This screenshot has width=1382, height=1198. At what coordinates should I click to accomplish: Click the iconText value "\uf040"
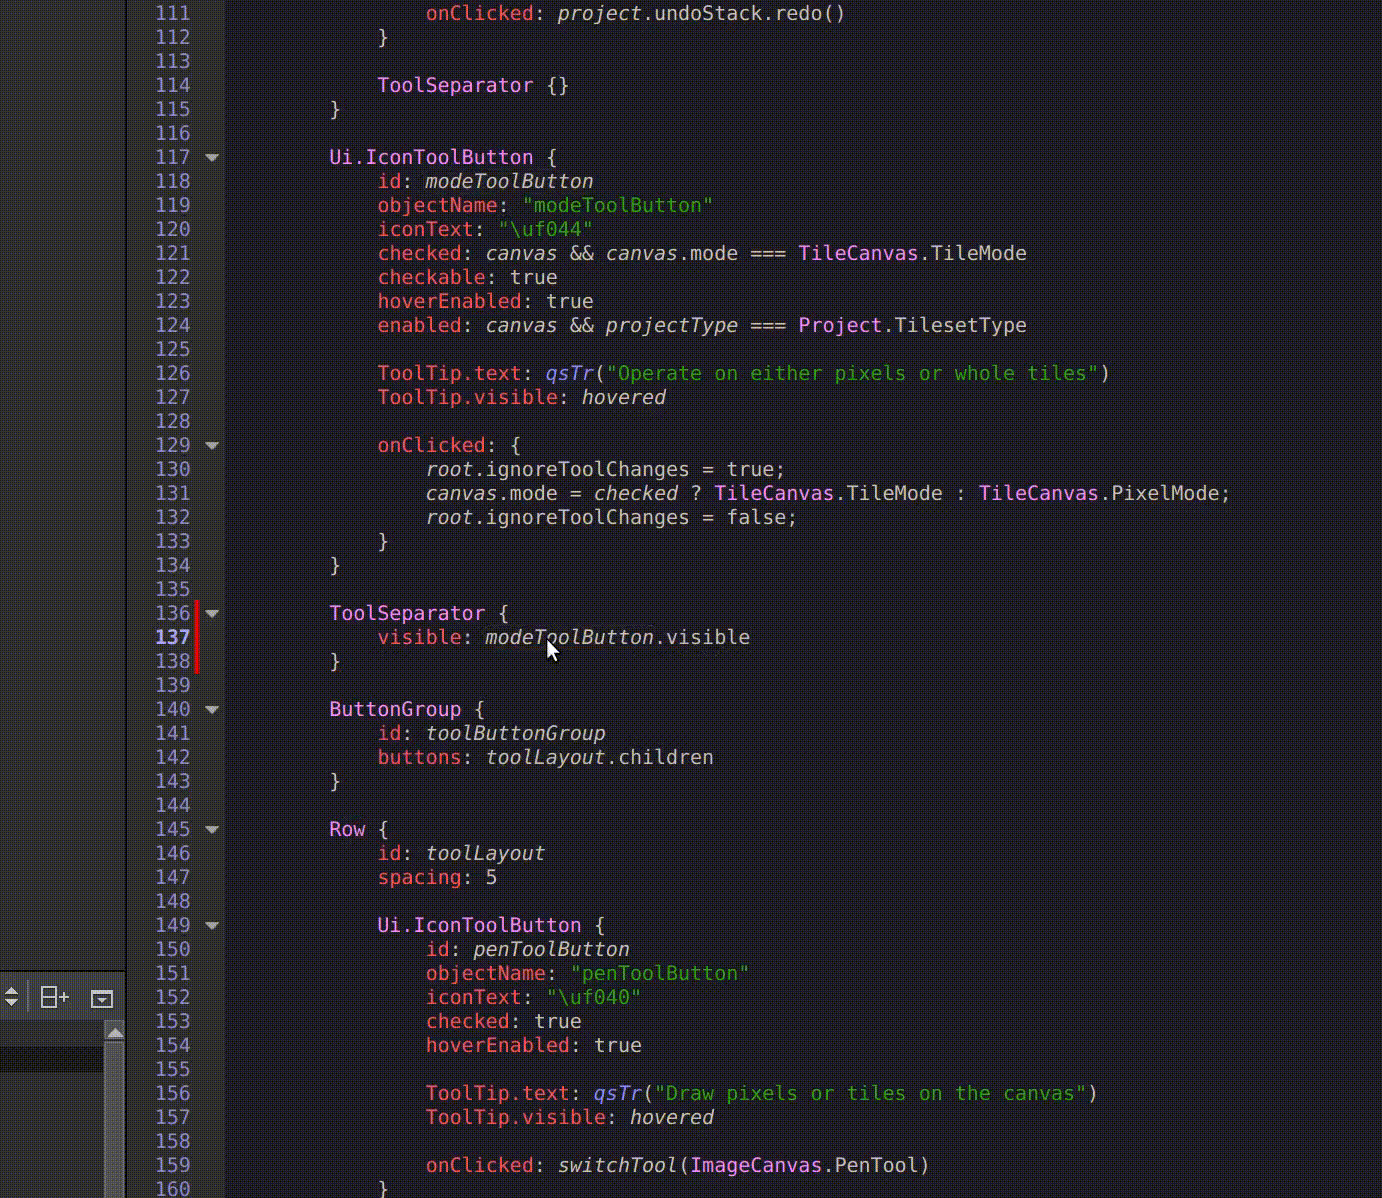593,997
